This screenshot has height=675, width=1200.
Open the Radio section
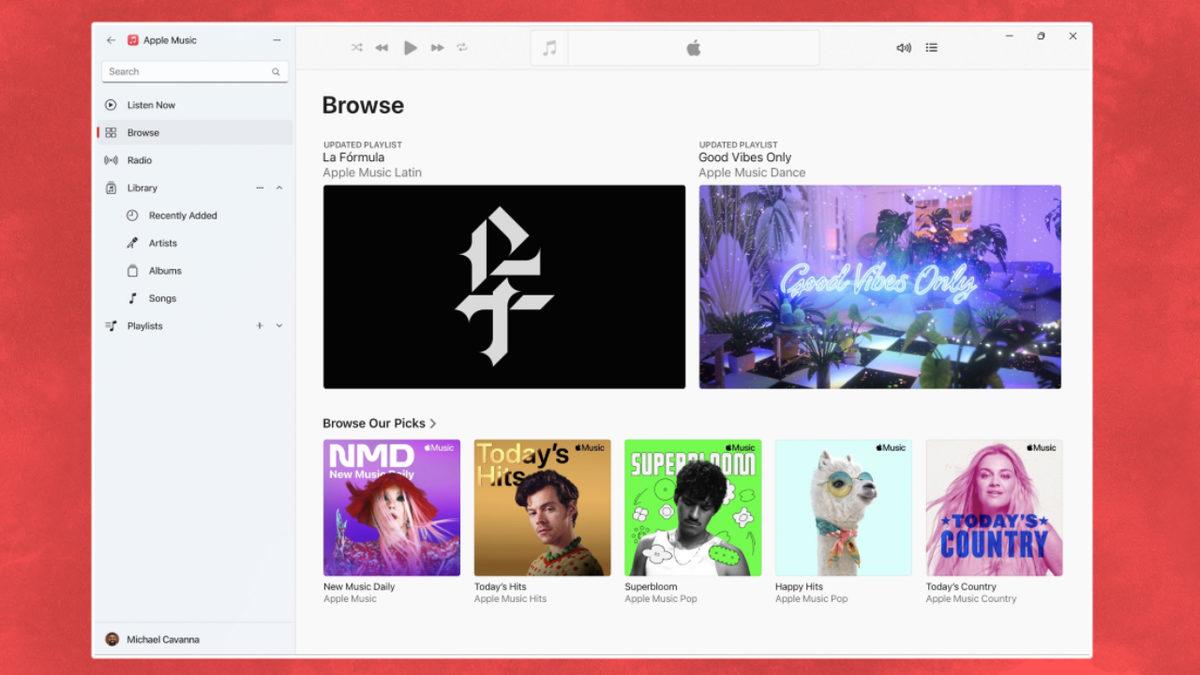click(x=140, y=160)
